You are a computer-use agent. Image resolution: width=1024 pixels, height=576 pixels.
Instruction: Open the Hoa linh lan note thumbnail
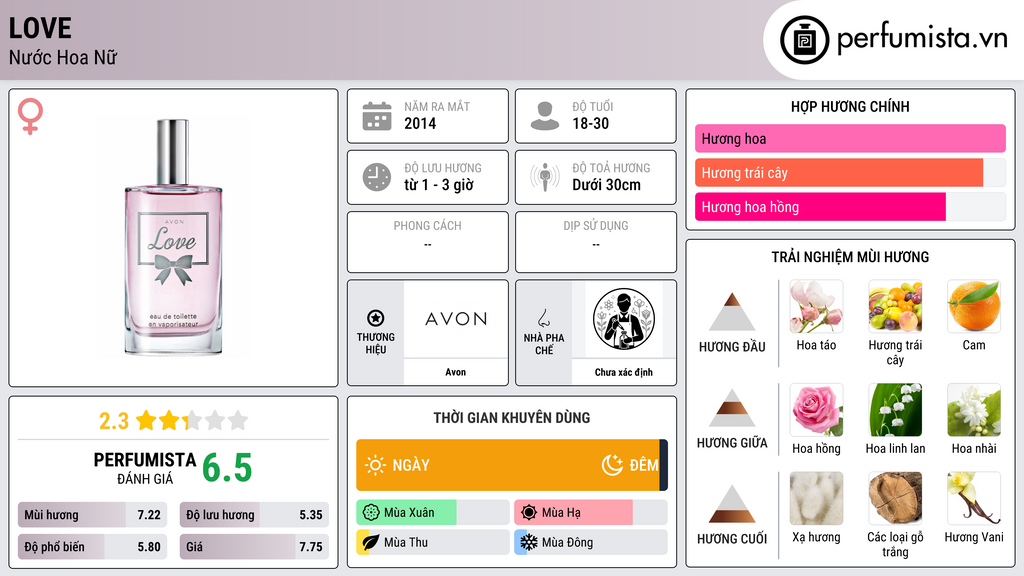tap(895, 409)
